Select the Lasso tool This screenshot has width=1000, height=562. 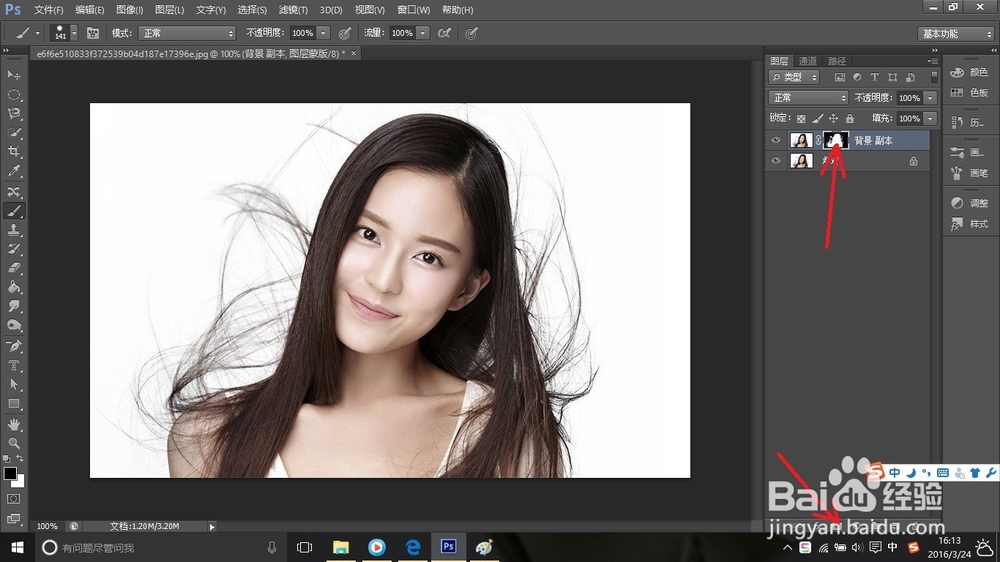13,114
